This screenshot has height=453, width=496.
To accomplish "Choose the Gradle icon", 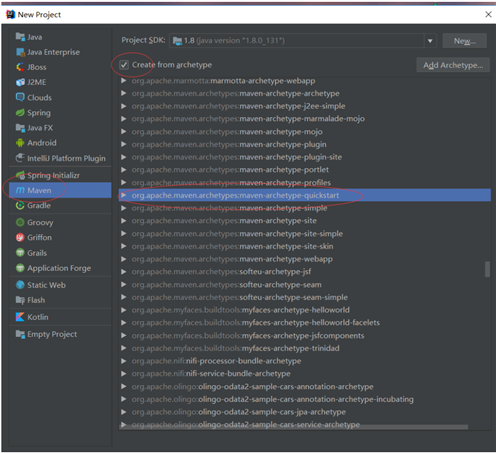I will click(20, 205).
